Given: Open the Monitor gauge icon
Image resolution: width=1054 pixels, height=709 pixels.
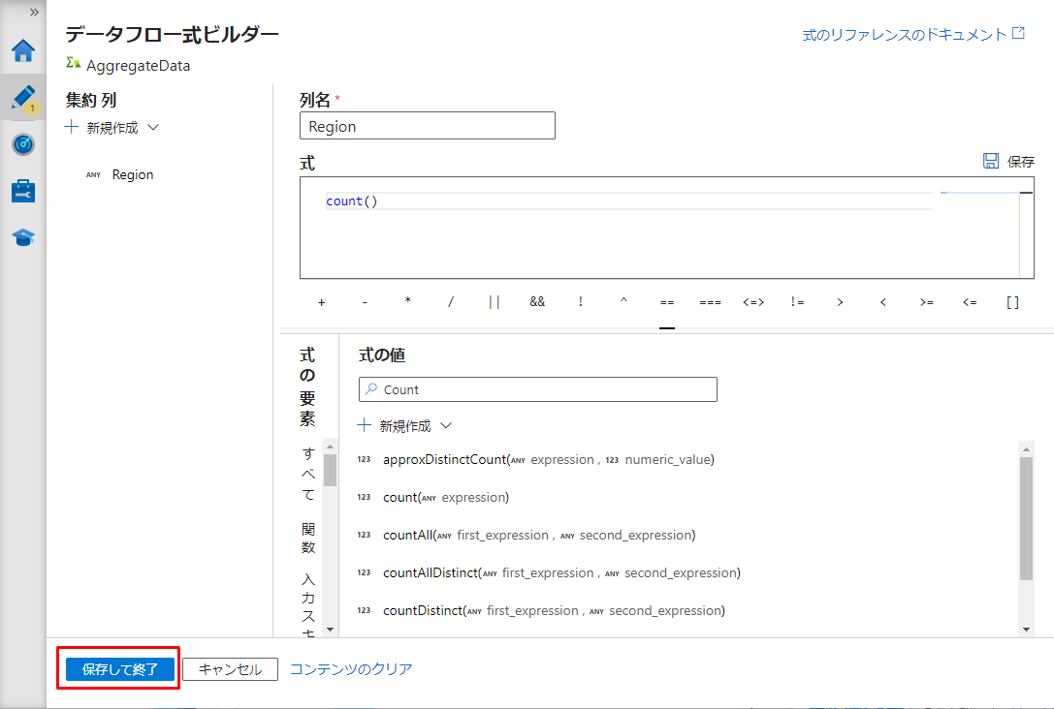Looking at the screenshot, I should (x=23, y=144).
